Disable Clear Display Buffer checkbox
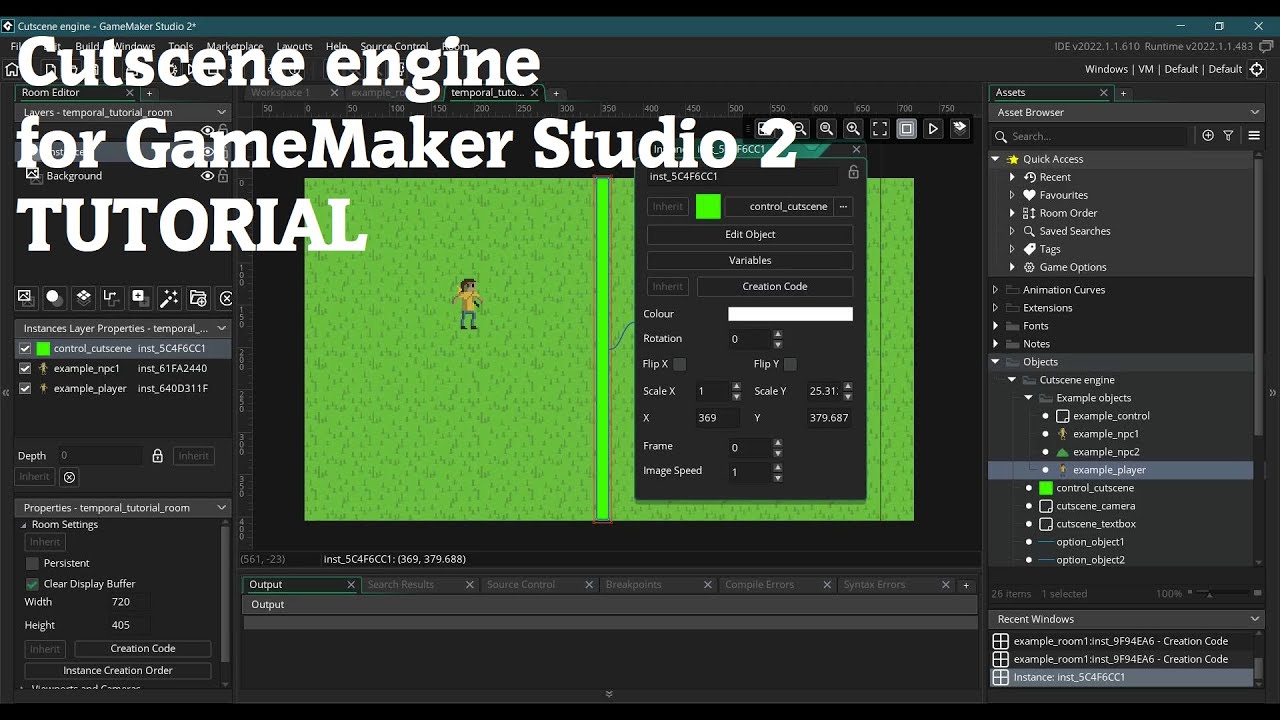1280x720 pixels. 32,584
